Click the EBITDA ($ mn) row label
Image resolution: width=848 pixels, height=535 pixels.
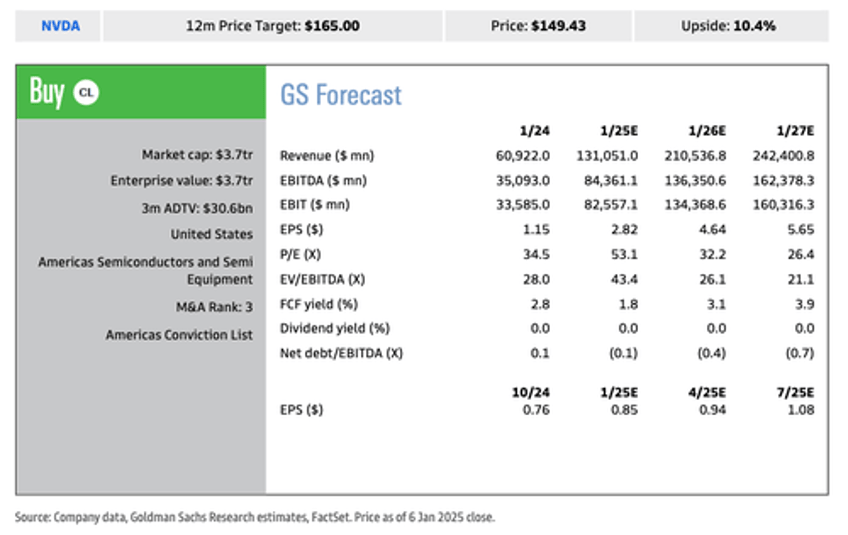tap(323, 181)
